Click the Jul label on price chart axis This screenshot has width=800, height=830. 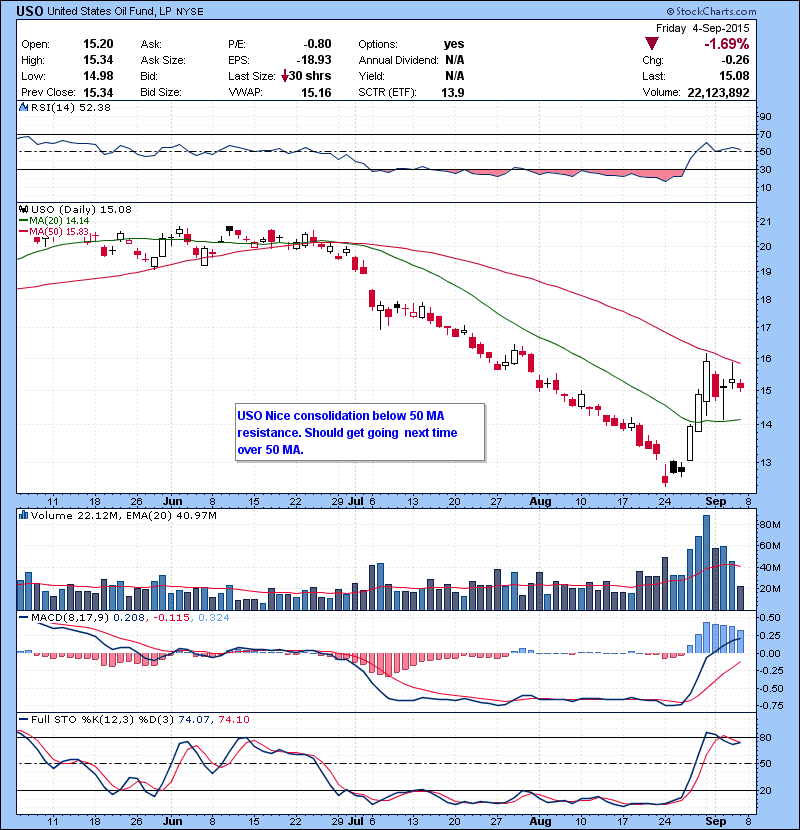(x=356, y=501)
